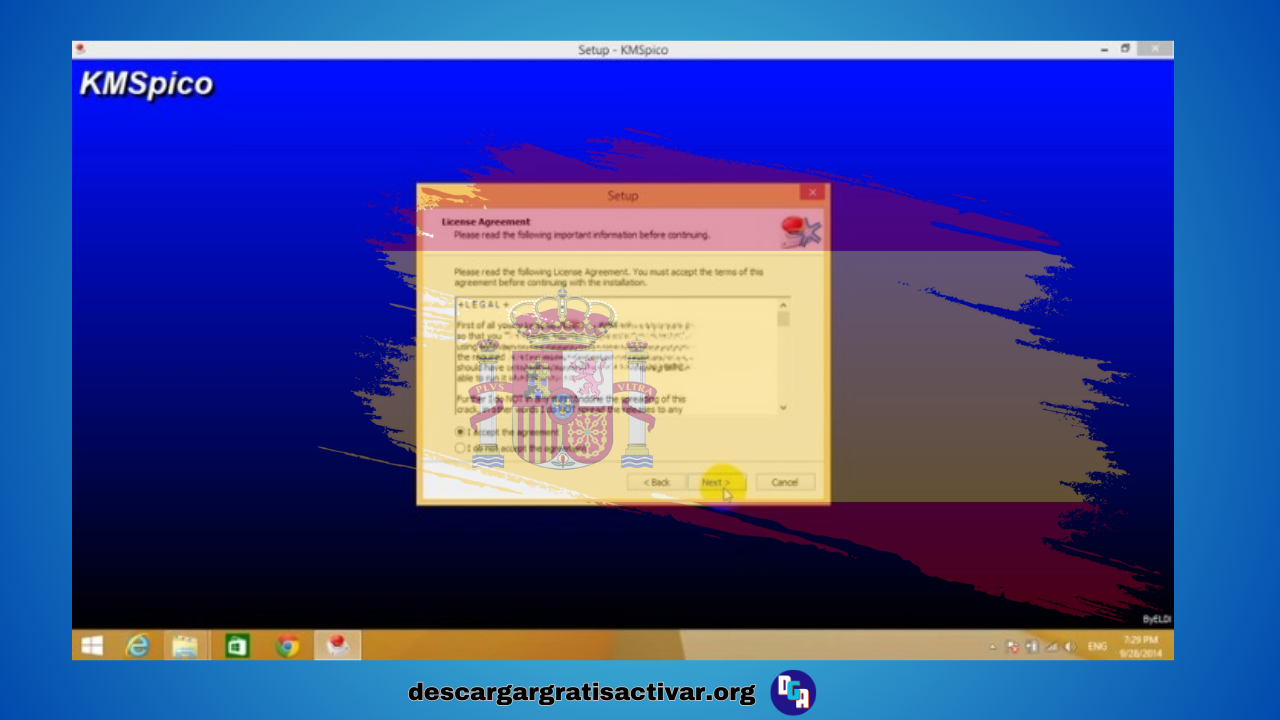
Task: Open the Action Center flag icon
Action: click(x=1012, y=647)
